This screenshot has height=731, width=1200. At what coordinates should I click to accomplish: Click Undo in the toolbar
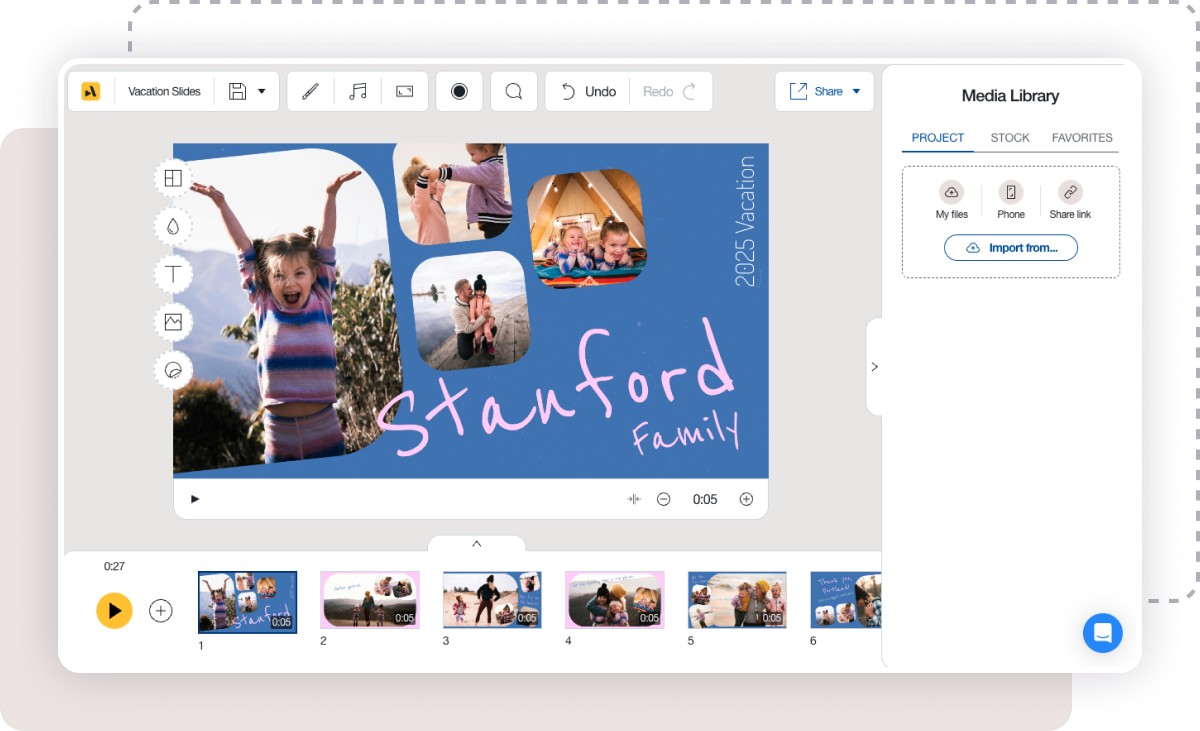590,91
